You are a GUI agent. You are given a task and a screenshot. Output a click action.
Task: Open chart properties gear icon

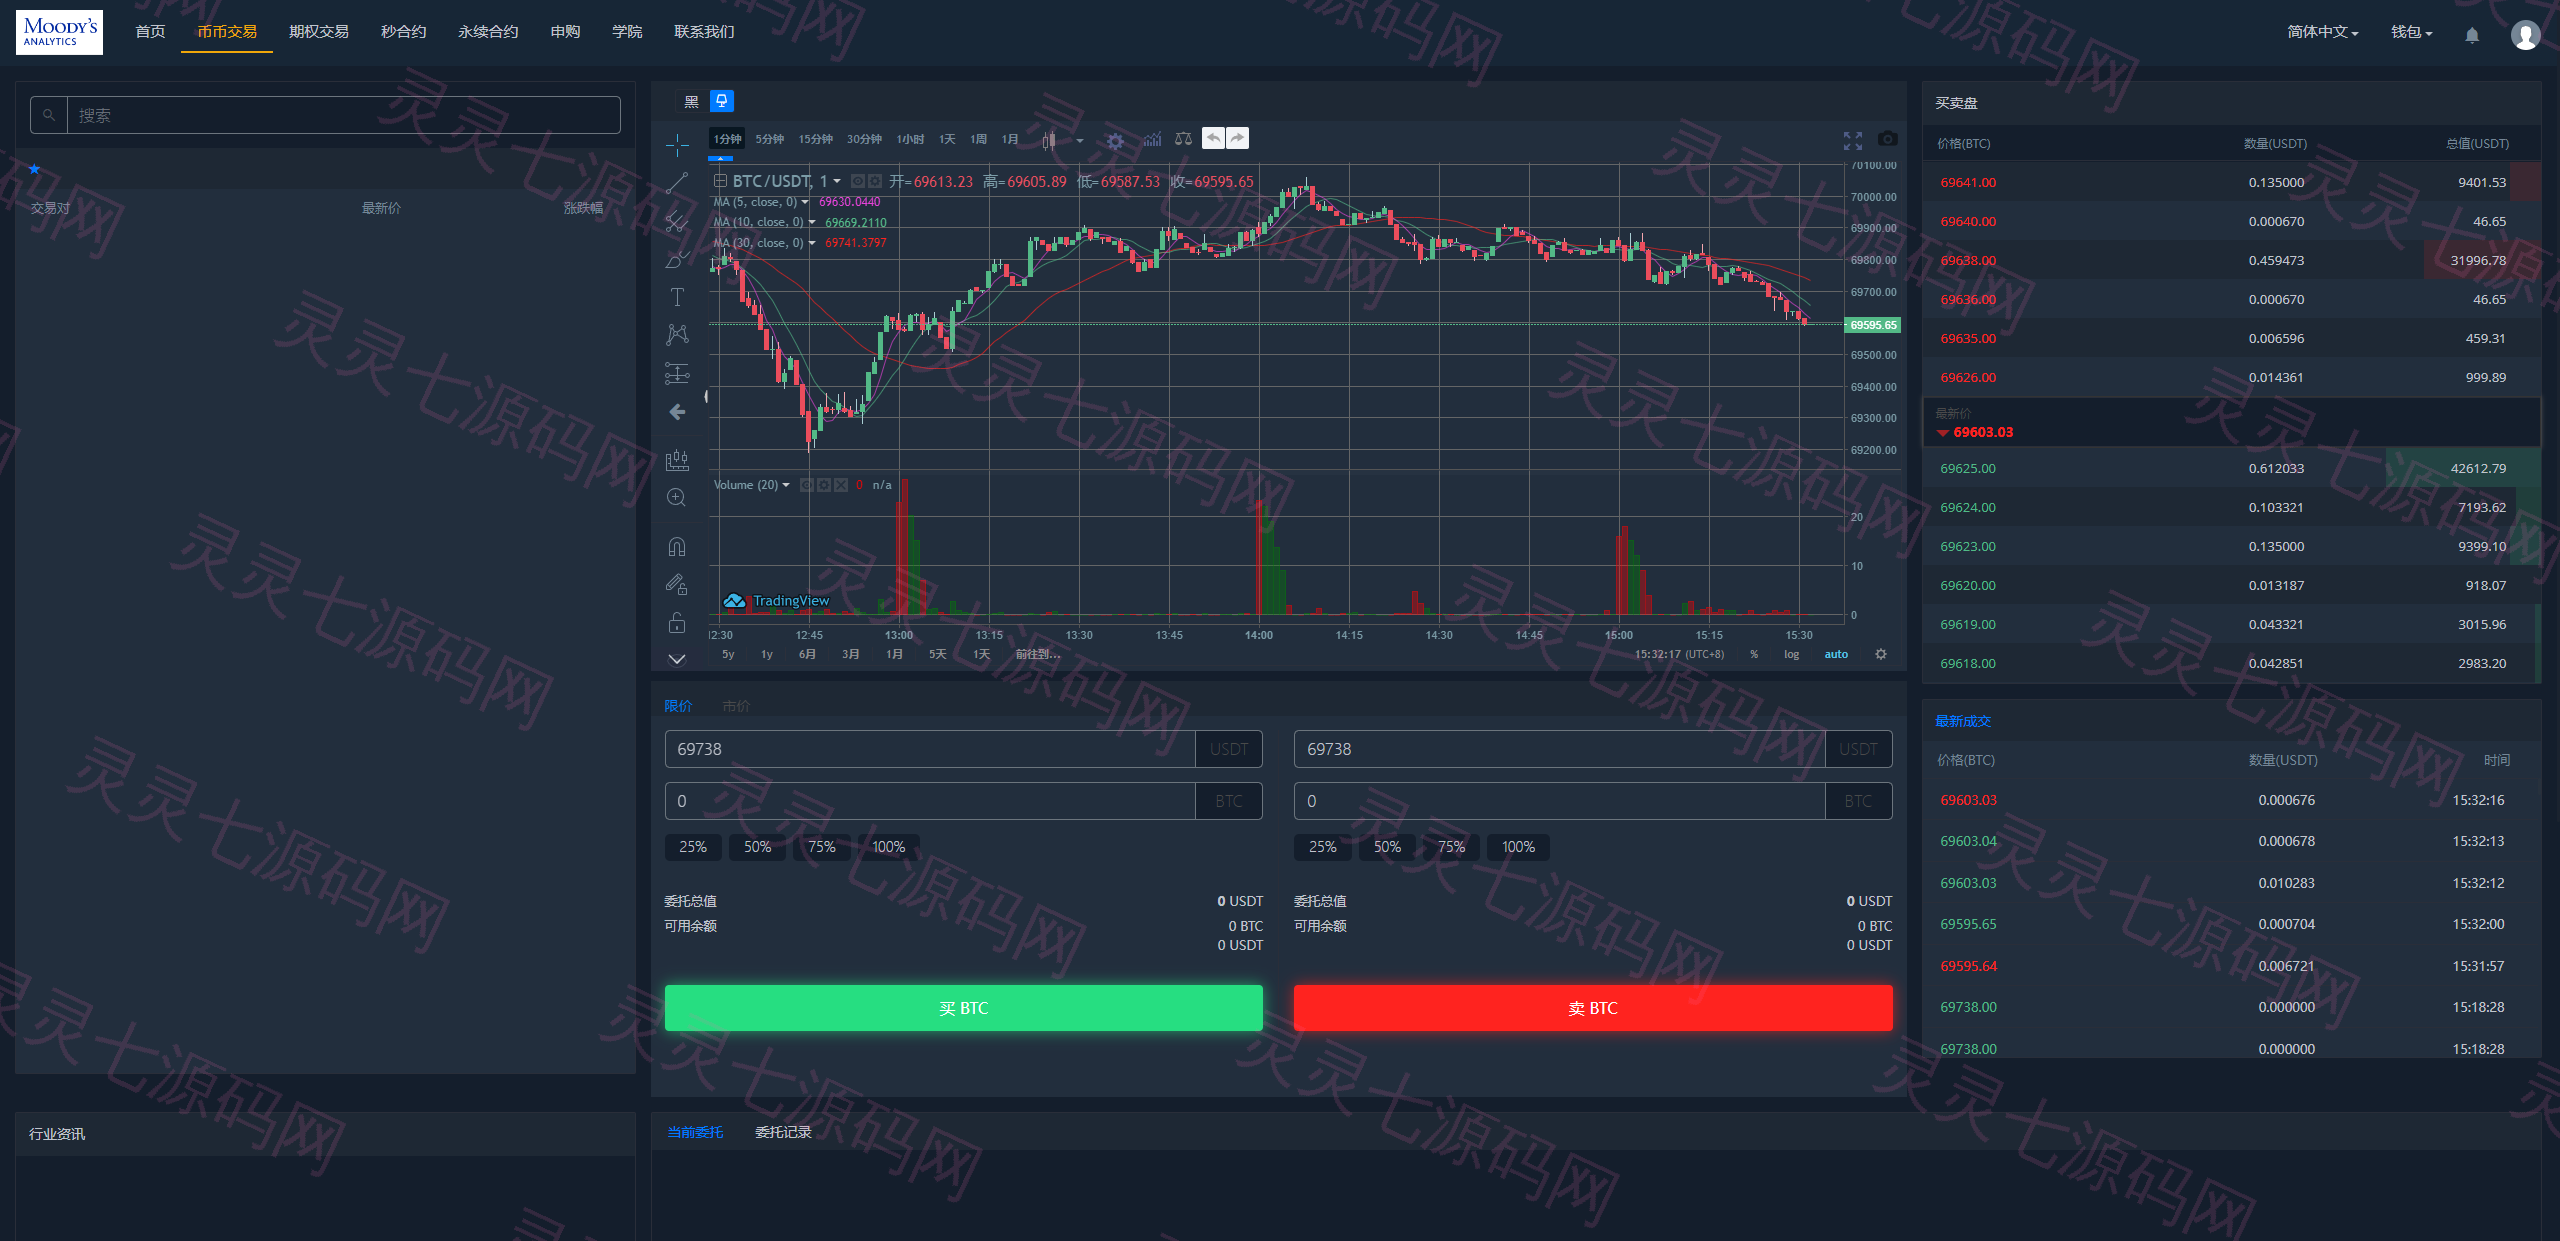1115,140
